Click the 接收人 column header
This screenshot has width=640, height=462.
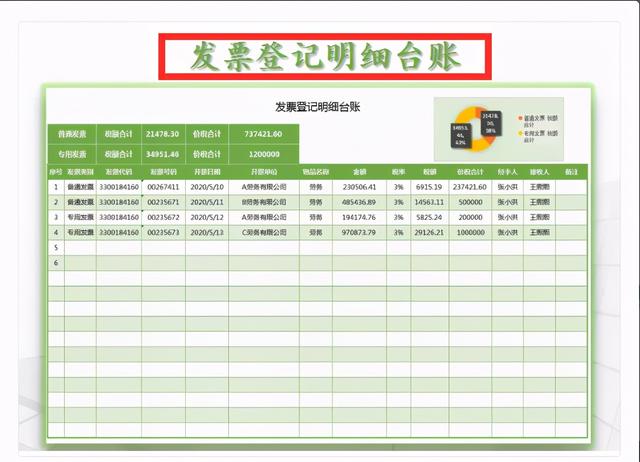(x=539, y=172)
